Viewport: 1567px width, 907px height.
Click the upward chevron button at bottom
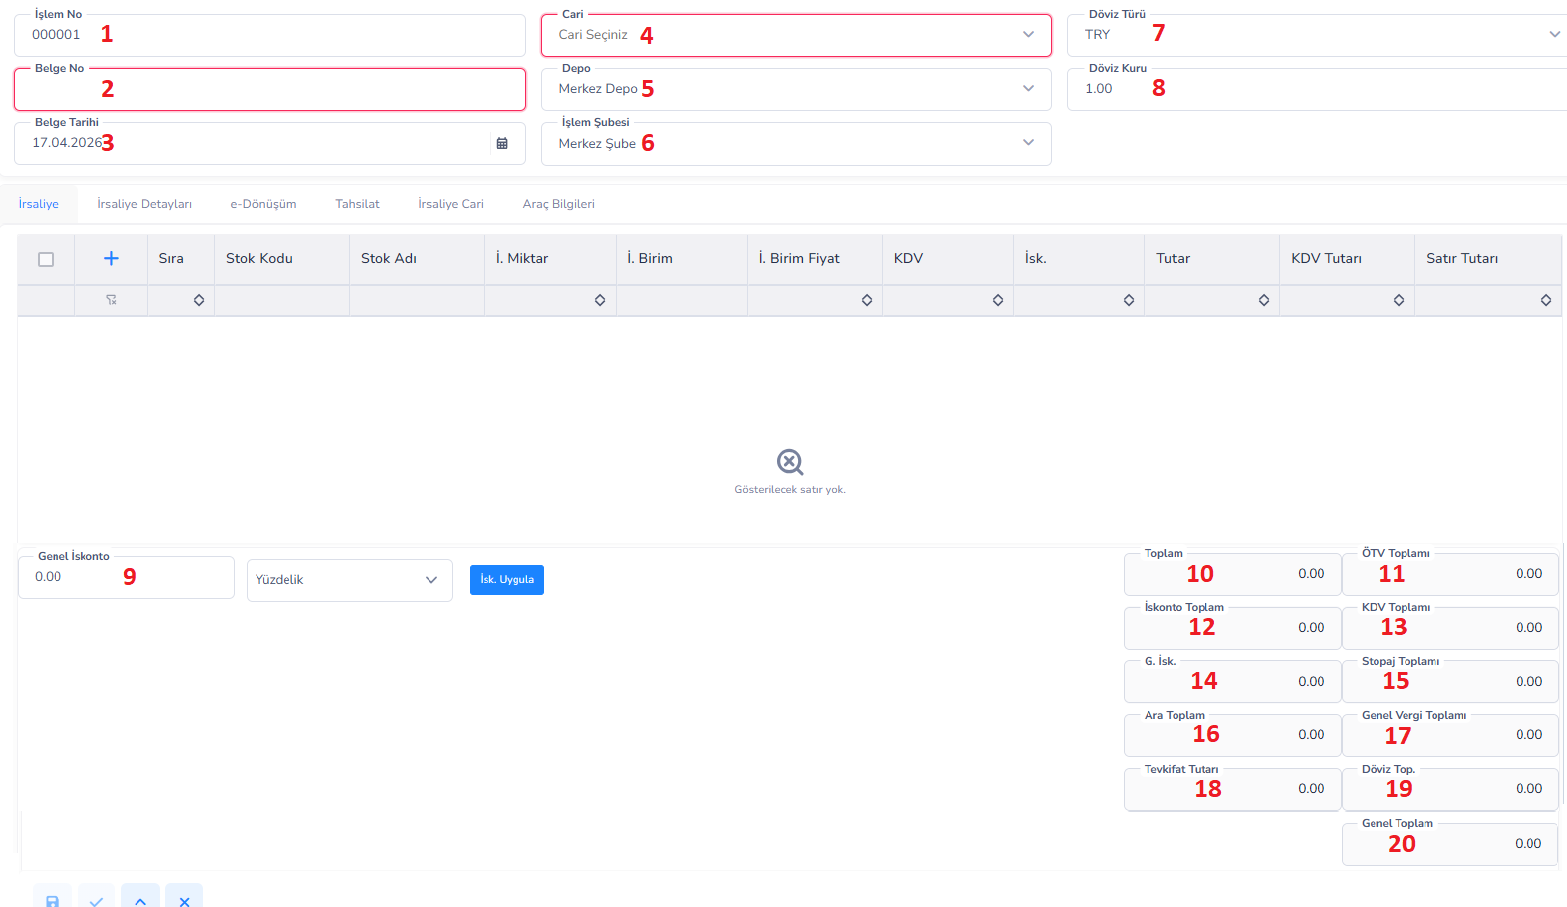click(x=140, y=900)
